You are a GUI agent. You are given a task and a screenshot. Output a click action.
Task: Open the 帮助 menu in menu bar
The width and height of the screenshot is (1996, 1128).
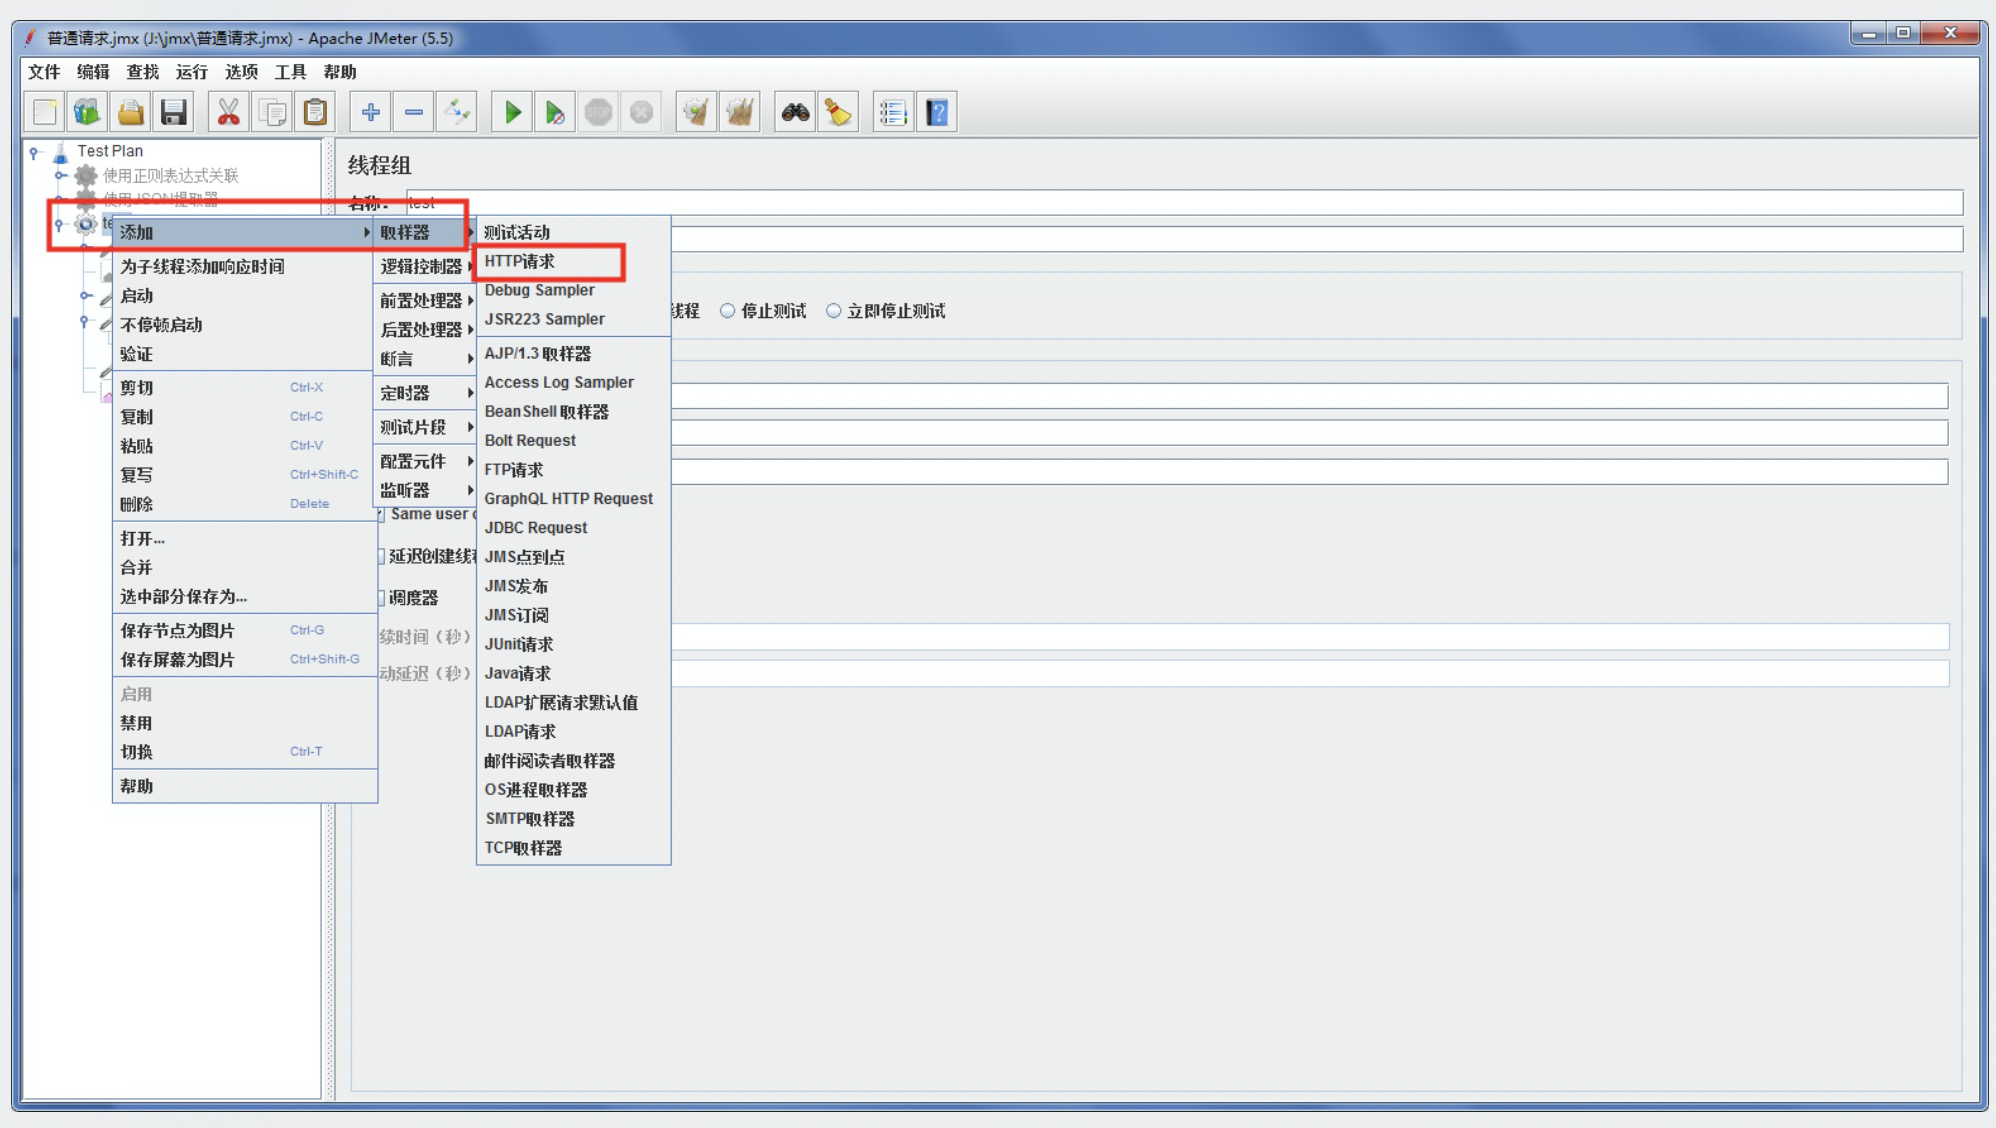click(x=340, y=72)
